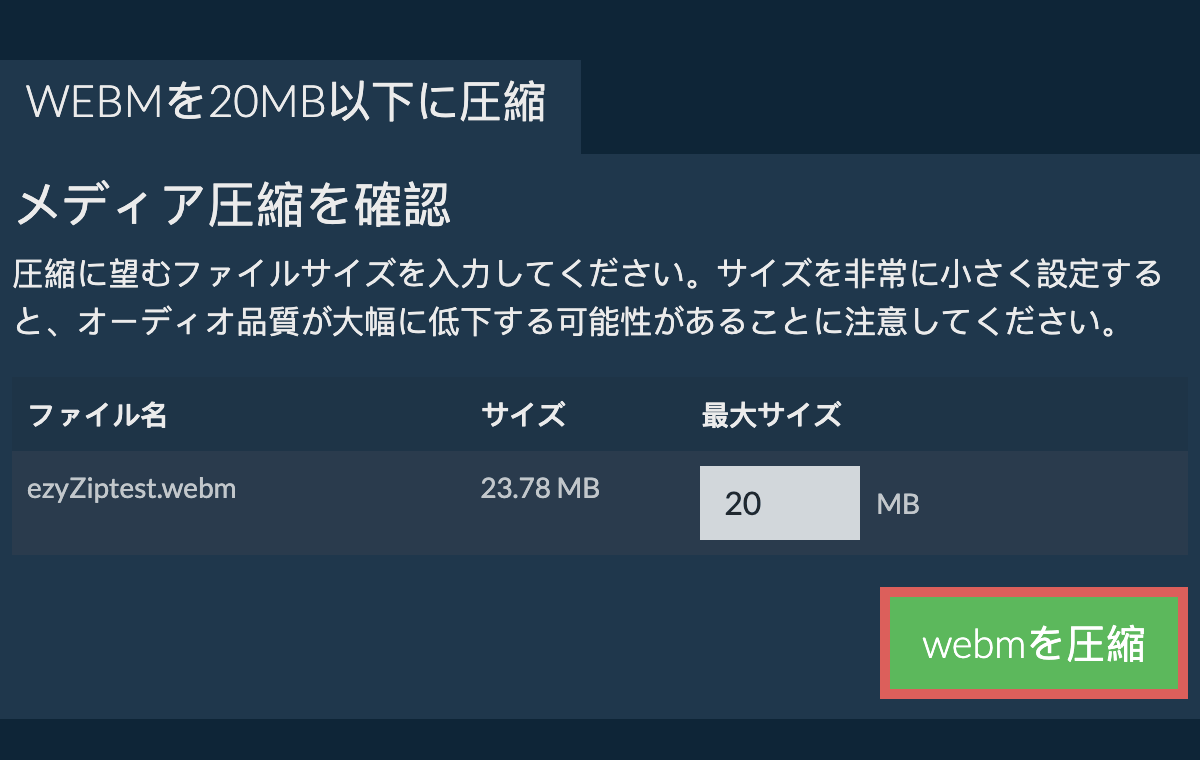
Task: Click the blank table header area after 最大サイズ
Action: tap(1015, 414)
